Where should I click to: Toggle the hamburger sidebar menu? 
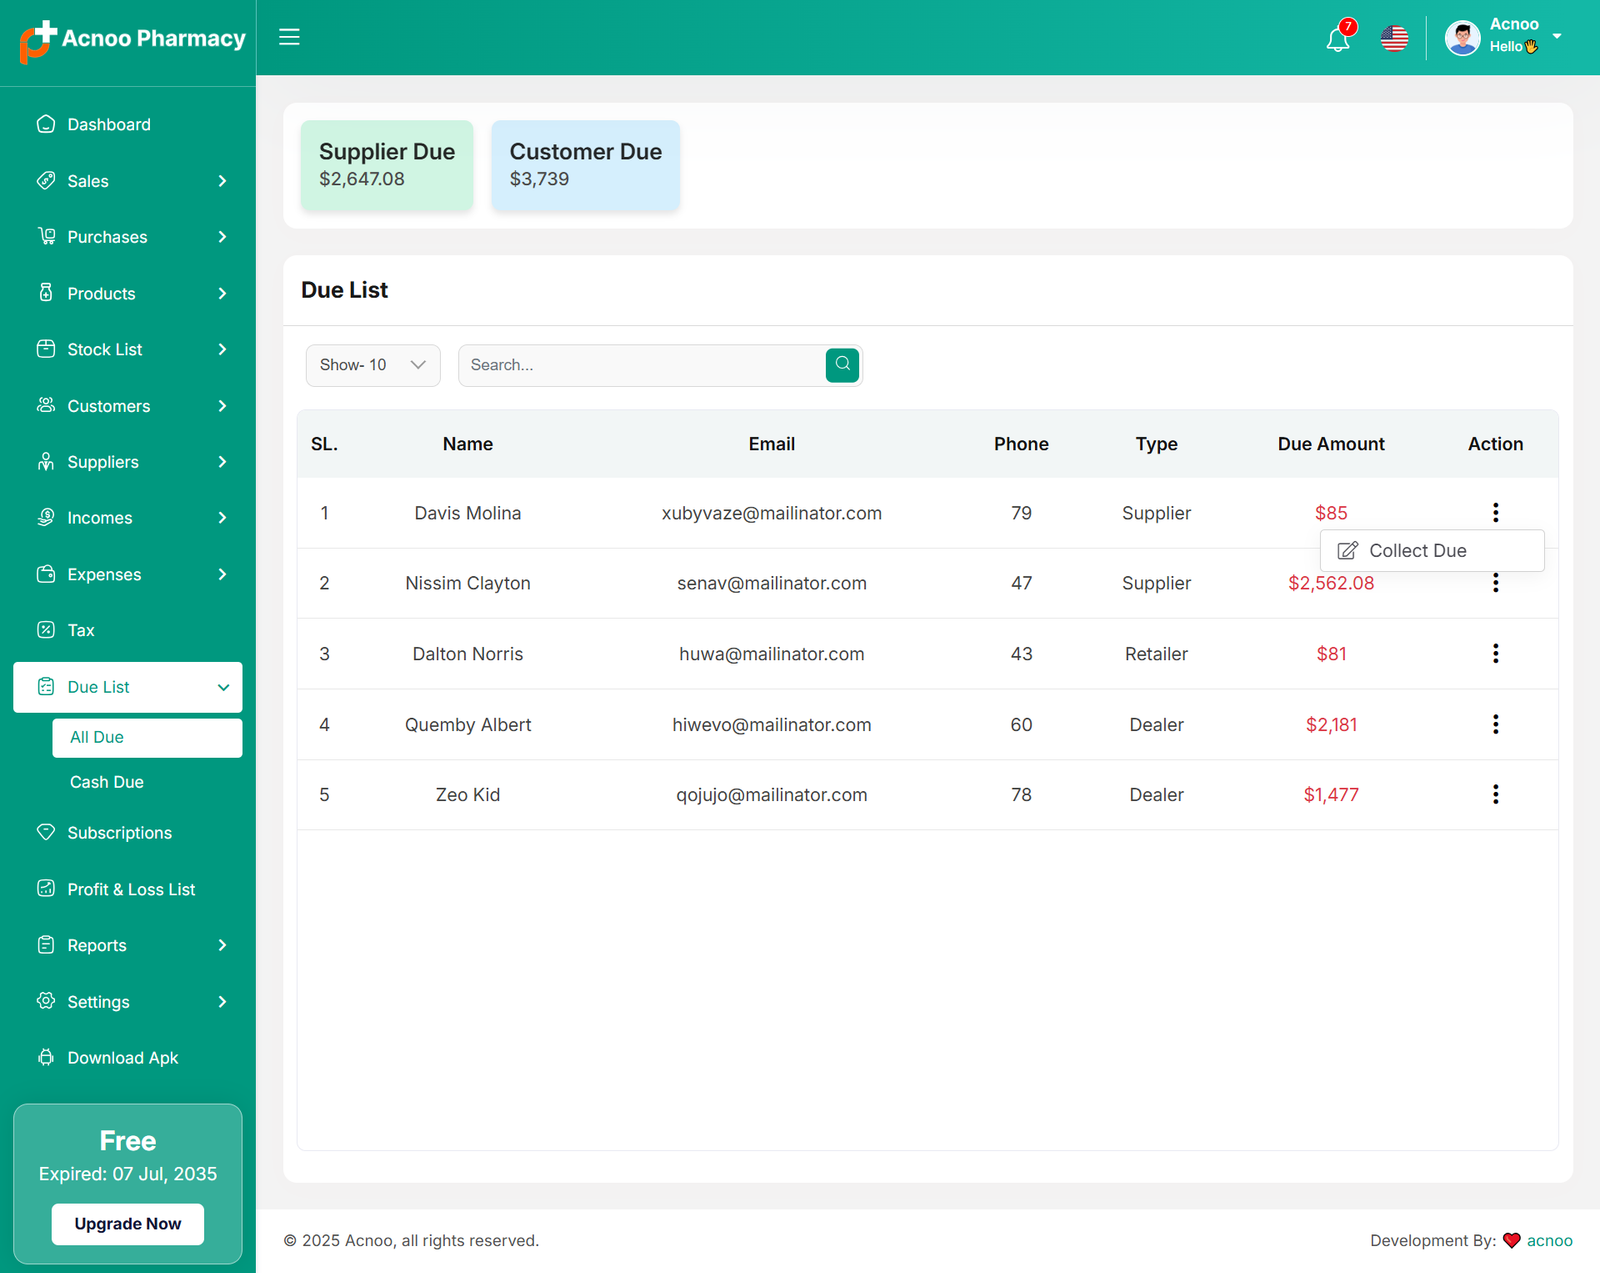tap(289, 37)
